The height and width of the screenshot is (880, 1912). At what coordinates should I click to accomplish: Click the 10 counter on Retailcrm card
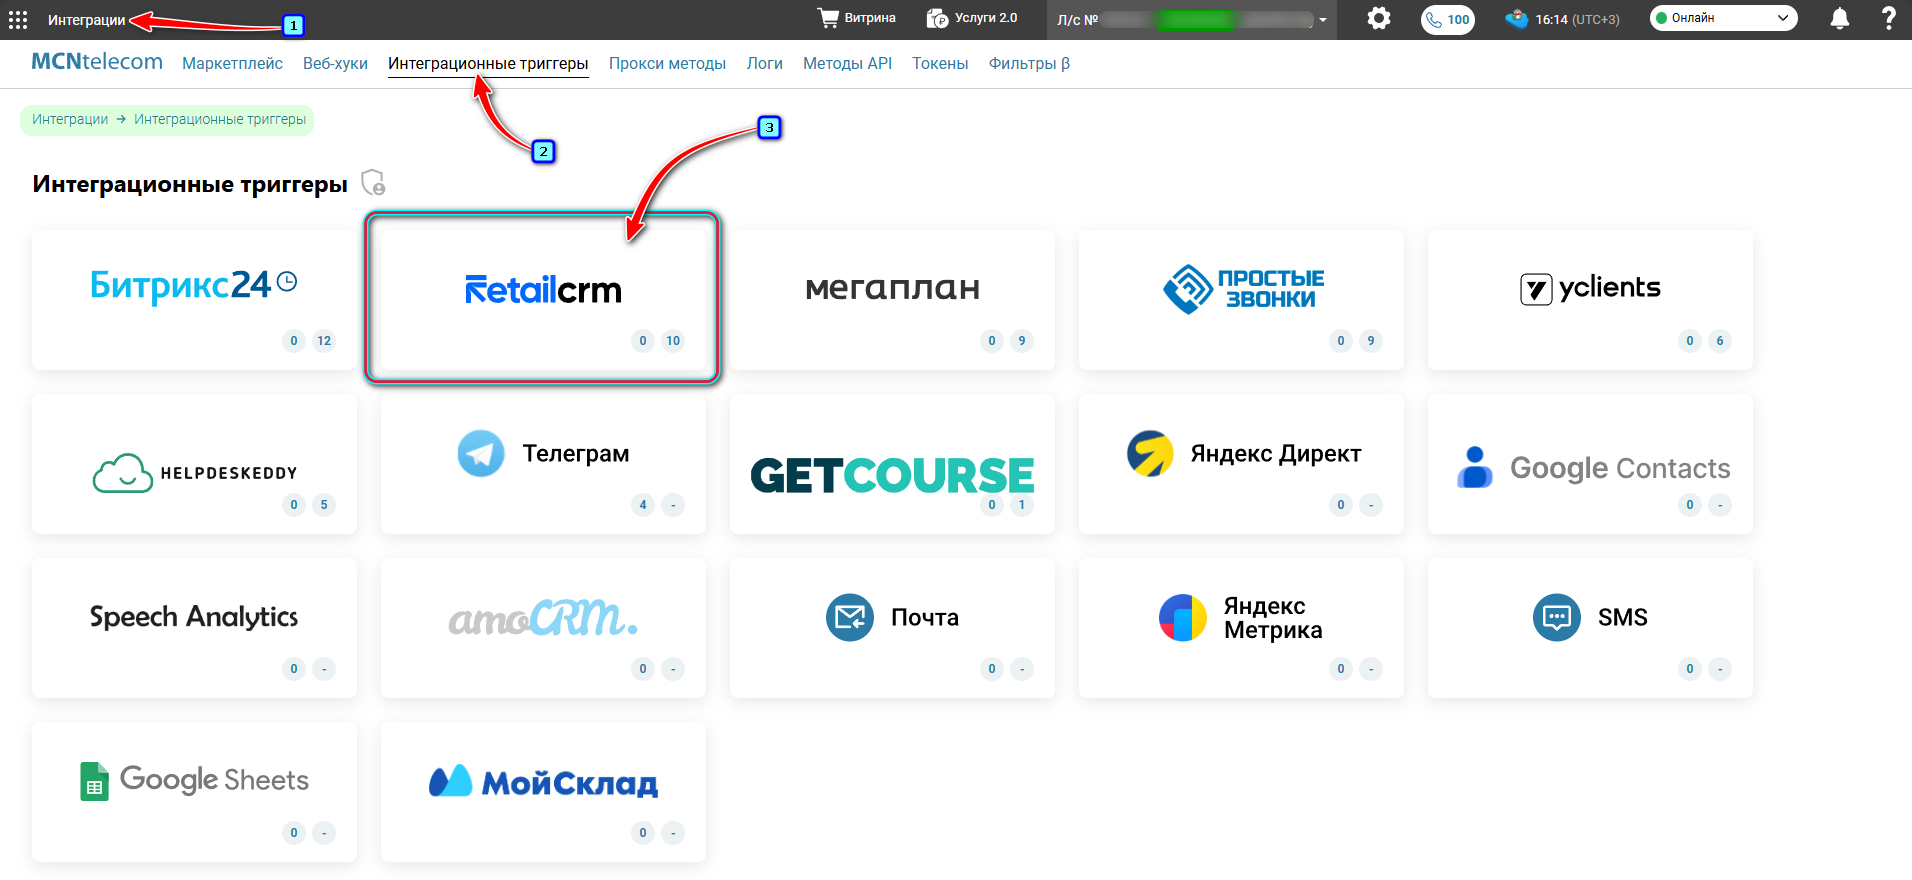click(x=673, y=341)
